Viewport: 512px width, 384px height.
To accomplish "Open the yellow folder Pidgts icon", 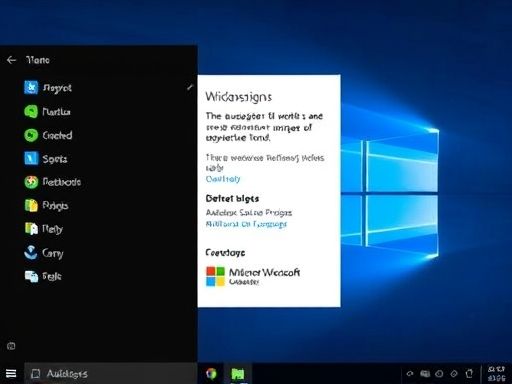I will pyautogui.click(x=31, y=206).
